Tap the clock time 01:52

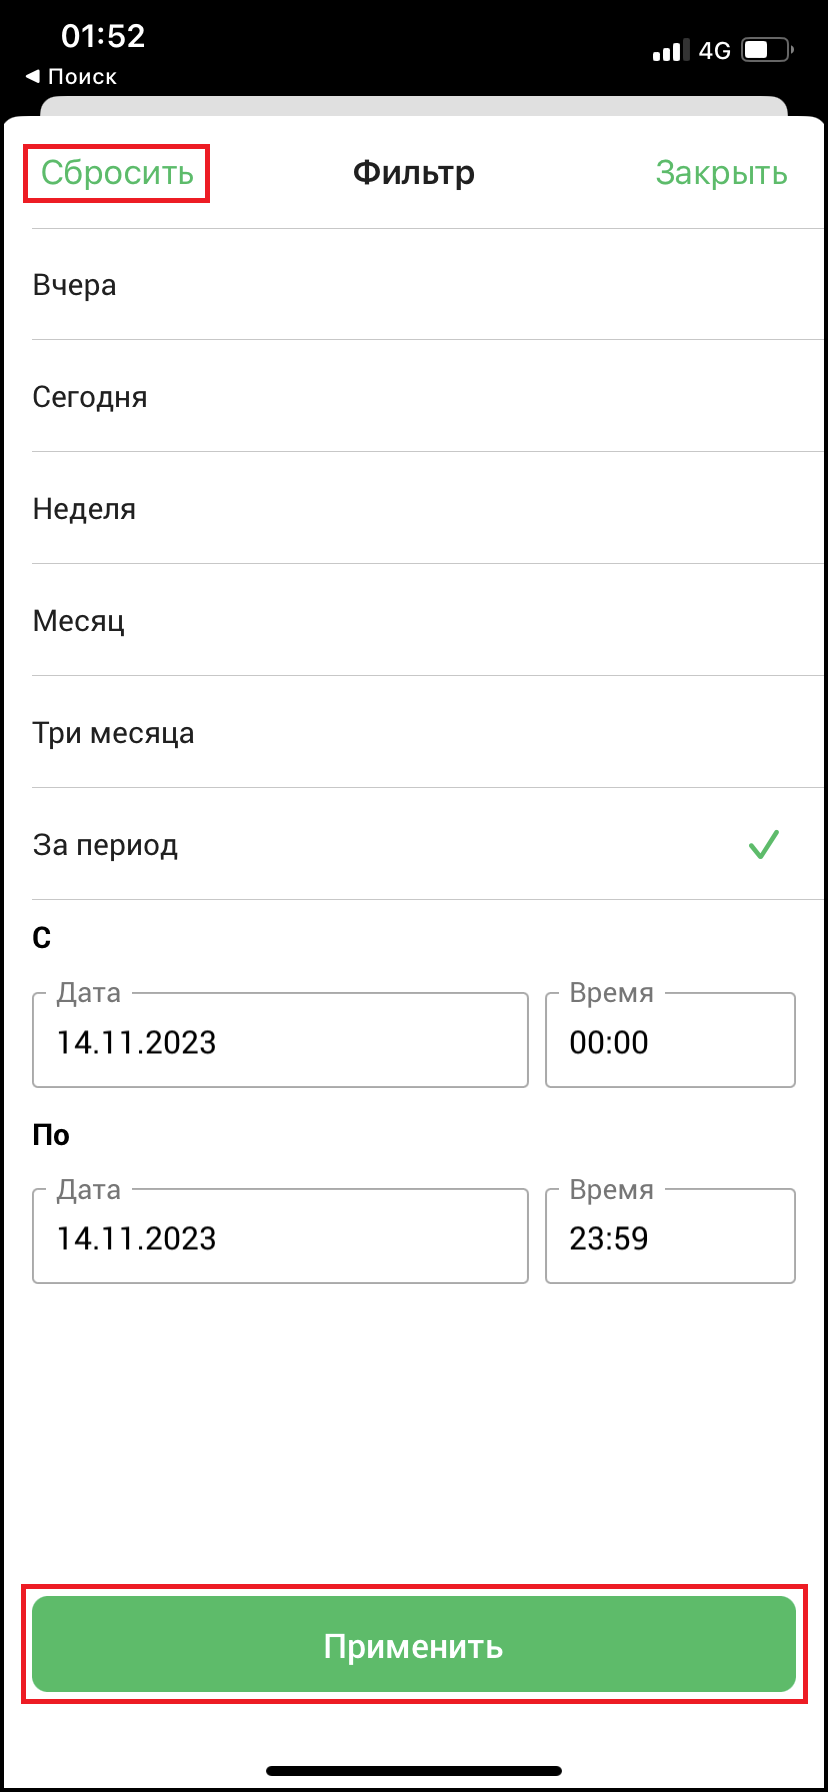pyautogui.click(x=103, y=36)
